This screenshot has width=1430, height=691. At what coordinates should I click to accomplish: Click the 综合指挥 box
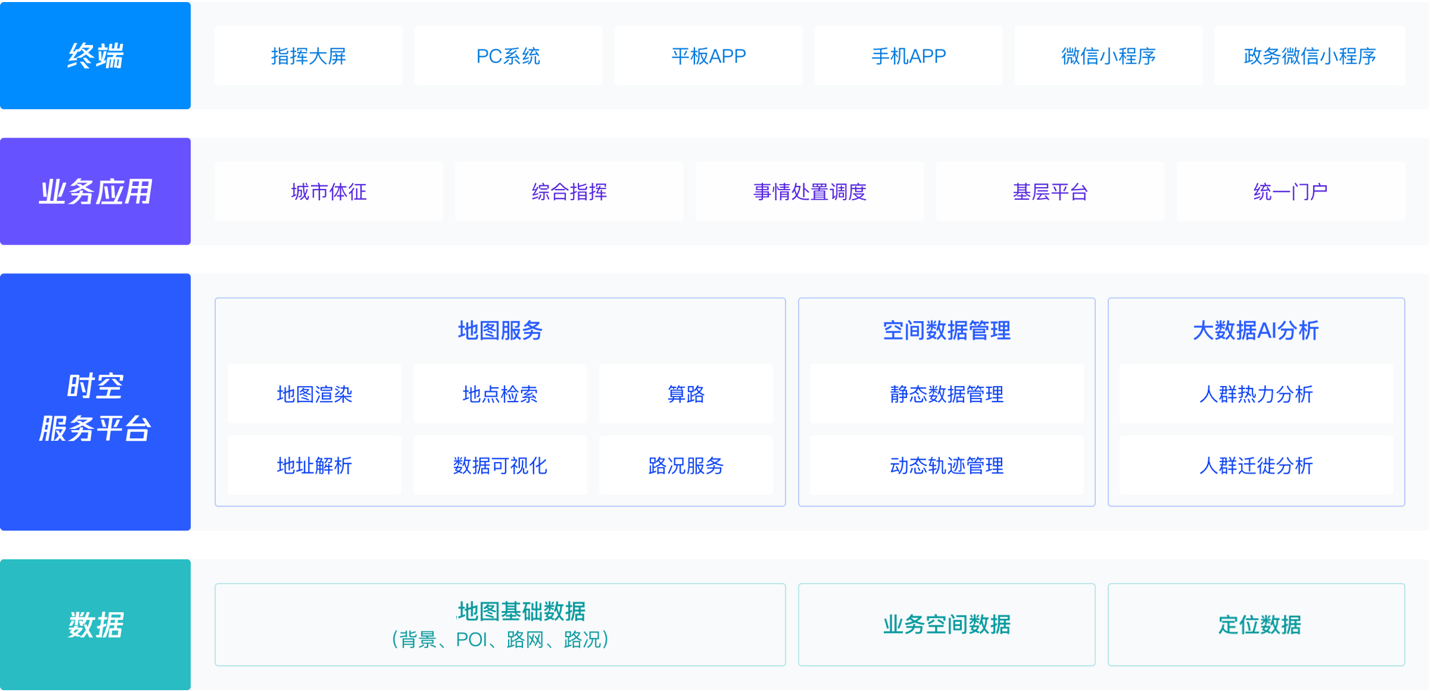[569, 192]
